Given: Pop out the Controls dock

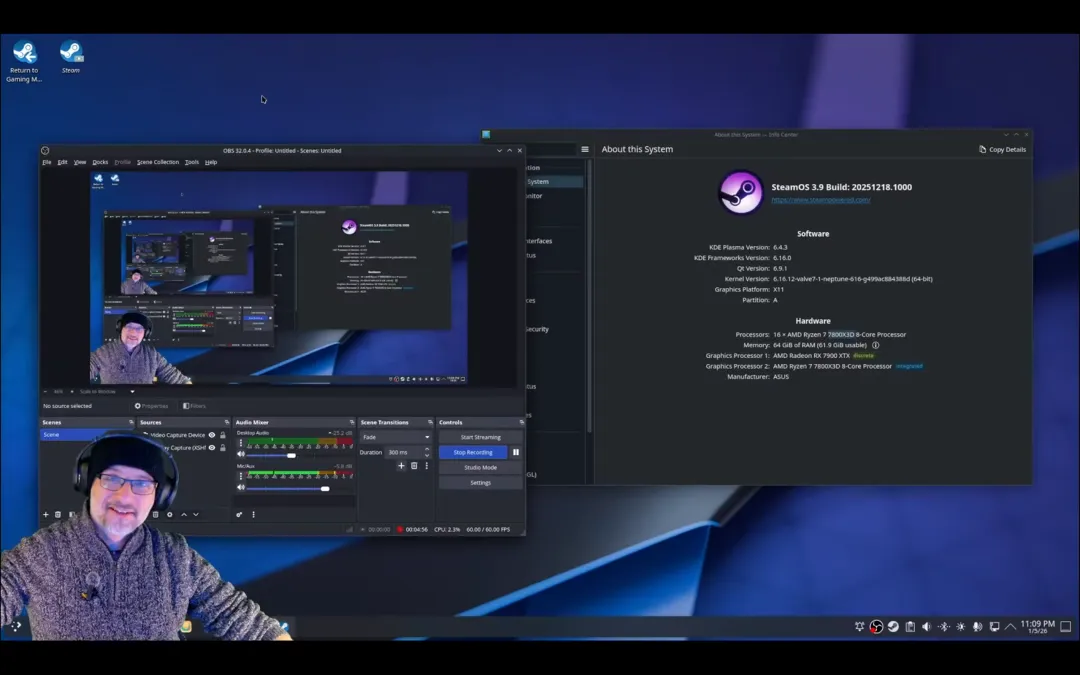Looking at the screenshot, I should click(x=521, y=422).
